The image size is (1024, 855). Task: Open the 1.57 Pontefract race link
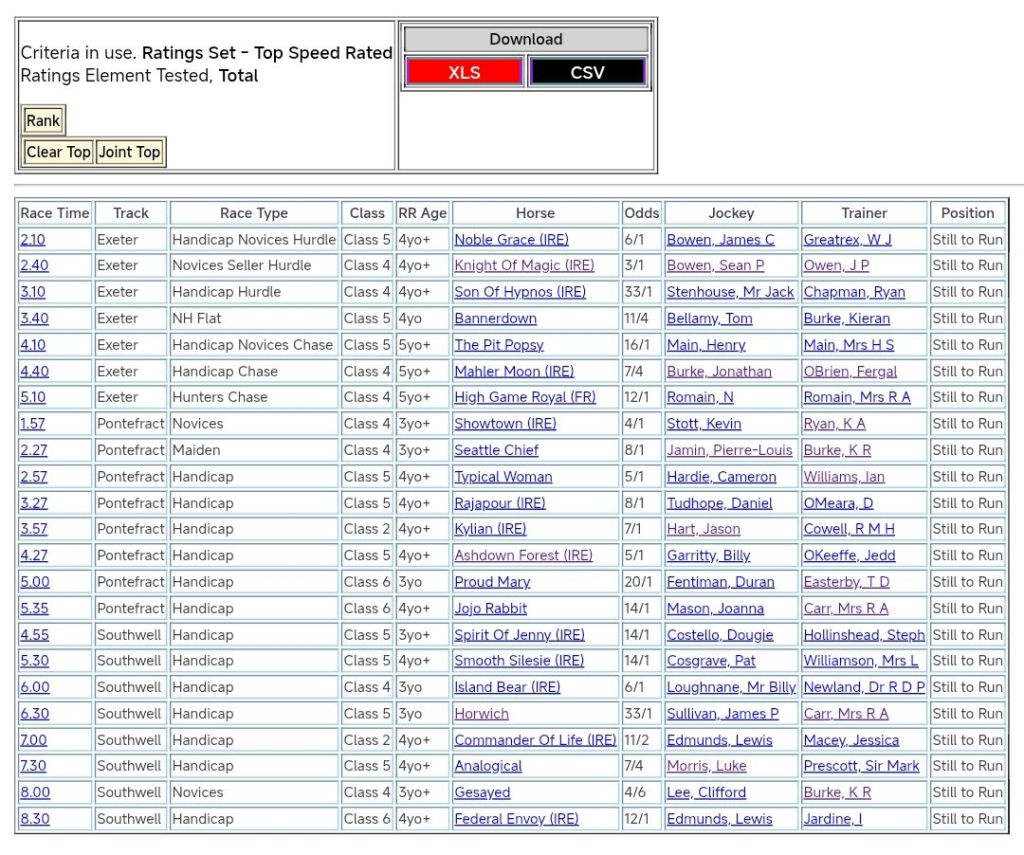[33, 424]
